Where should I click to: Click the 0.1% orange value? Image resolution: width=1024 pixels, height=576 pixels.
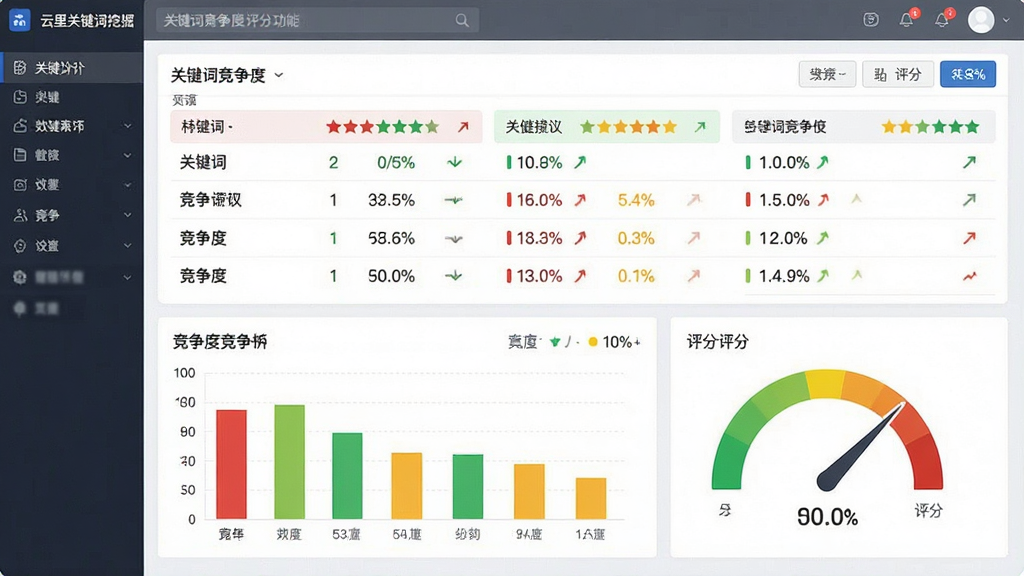click(x=636, y=276)
